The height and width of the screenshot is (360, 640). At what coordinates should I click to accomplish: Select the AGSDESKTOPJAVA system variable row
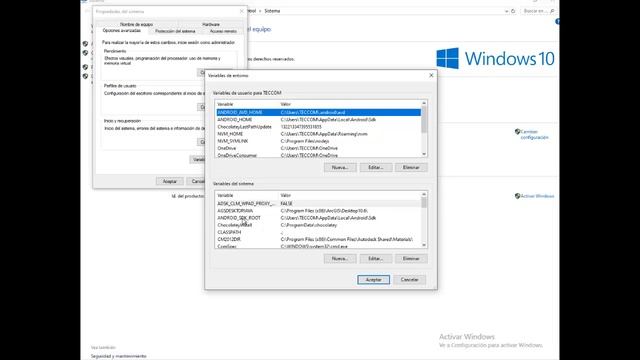pyautogui.click(x=318, y=211)
